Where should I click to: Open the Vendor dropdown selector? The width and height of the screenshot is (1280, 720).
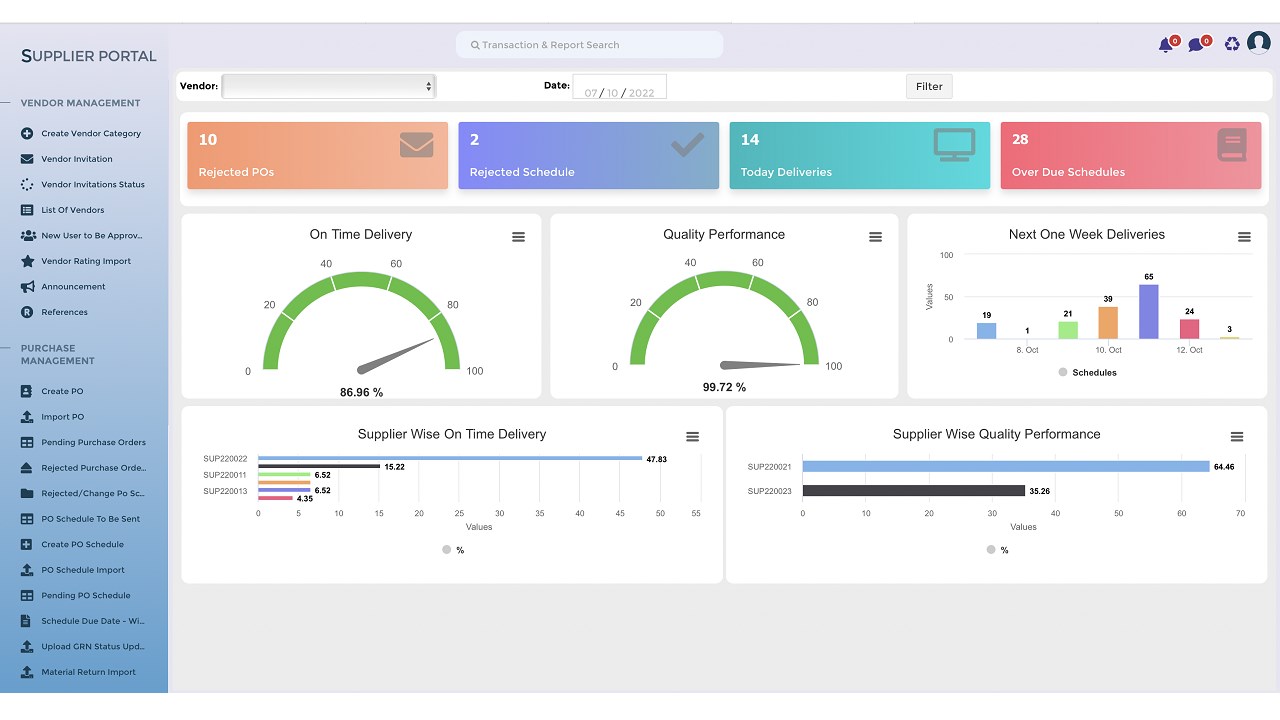[328, 86]
